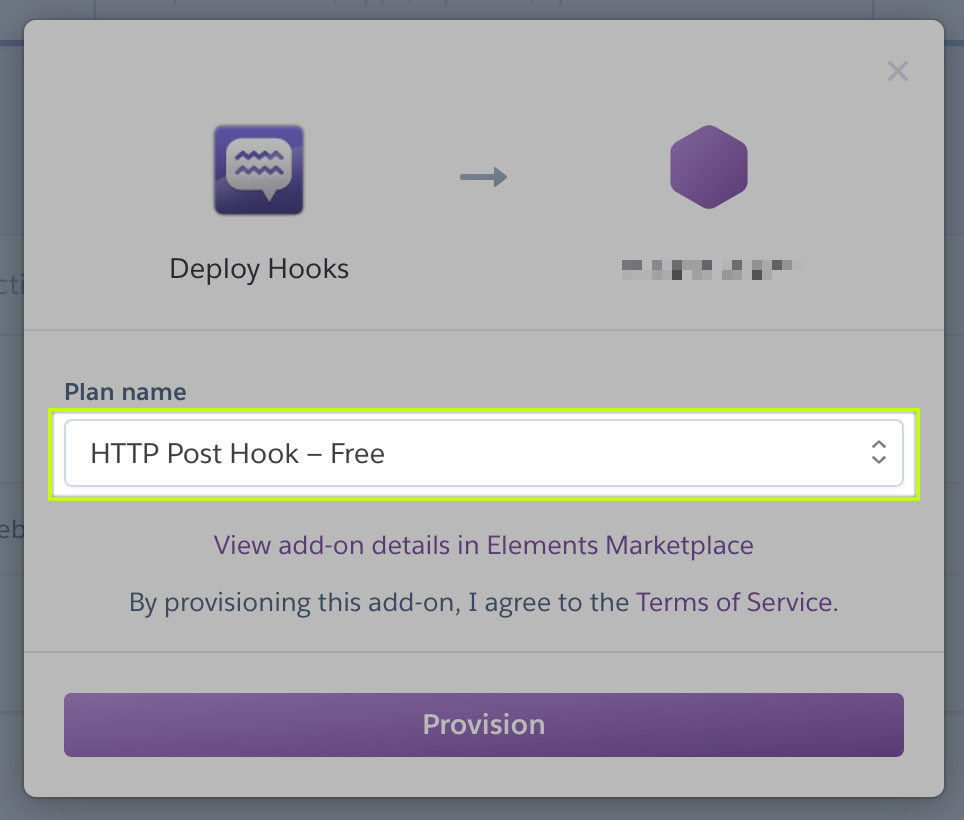Open View add-on details in Elements Marketplace
964x820 pixels.
click(483, 545)
